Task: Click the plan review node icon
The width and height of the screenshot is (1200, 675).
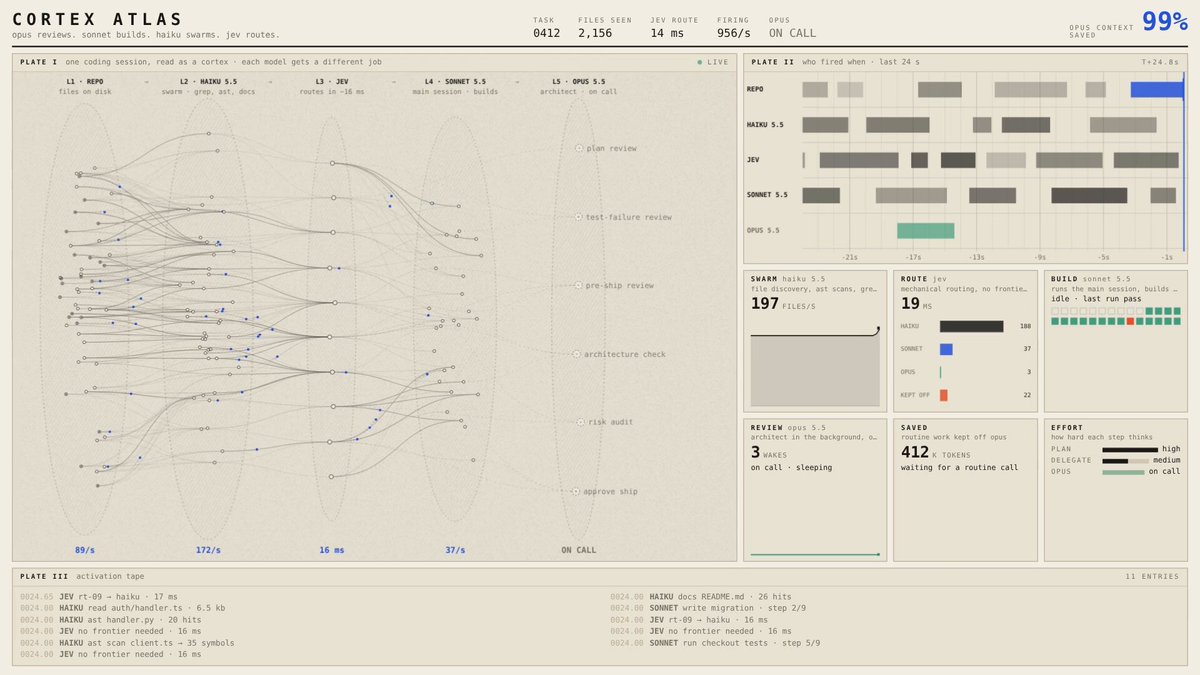Action: (579, 148)
